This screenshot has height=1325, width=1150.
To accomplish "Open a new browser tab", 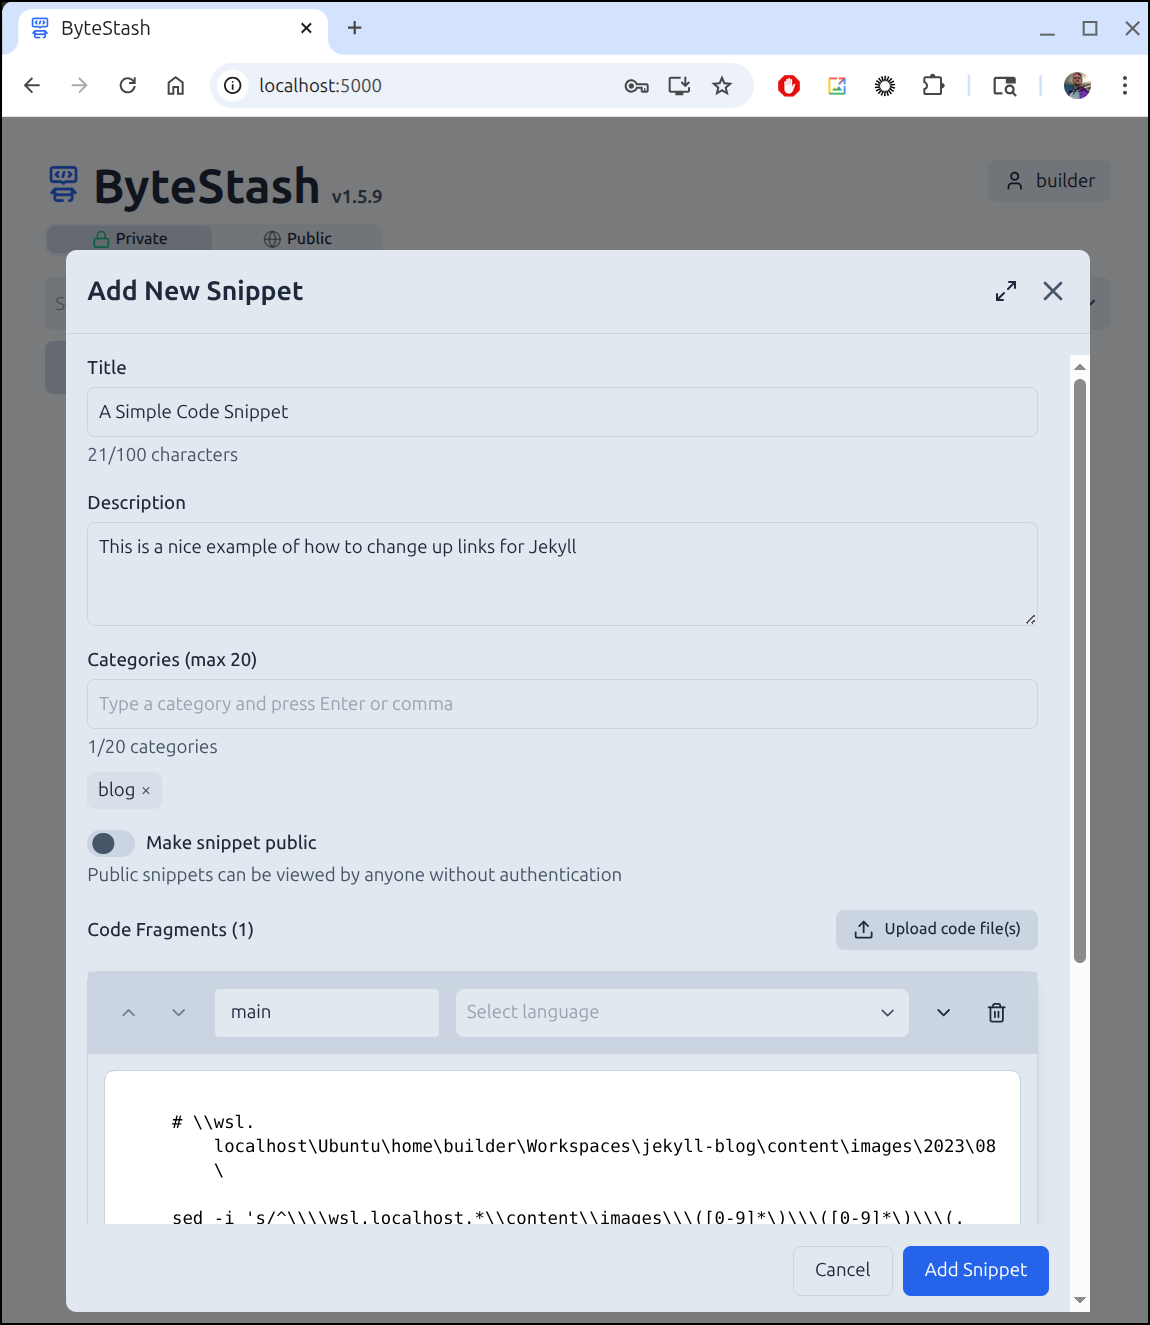I will (354, 29).
